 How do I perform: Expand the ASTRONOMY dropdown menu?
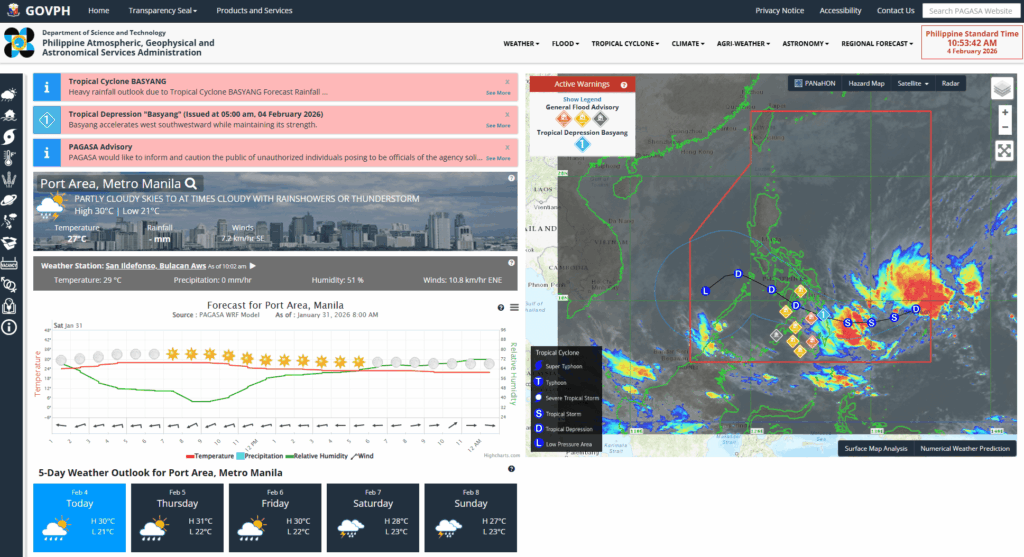click(805, 44)
